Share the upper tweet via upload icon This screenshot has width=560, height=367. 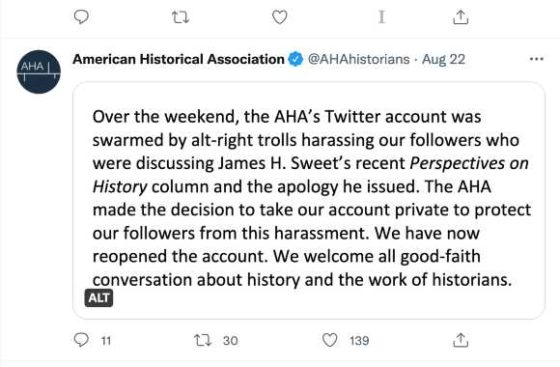[460, 17]
